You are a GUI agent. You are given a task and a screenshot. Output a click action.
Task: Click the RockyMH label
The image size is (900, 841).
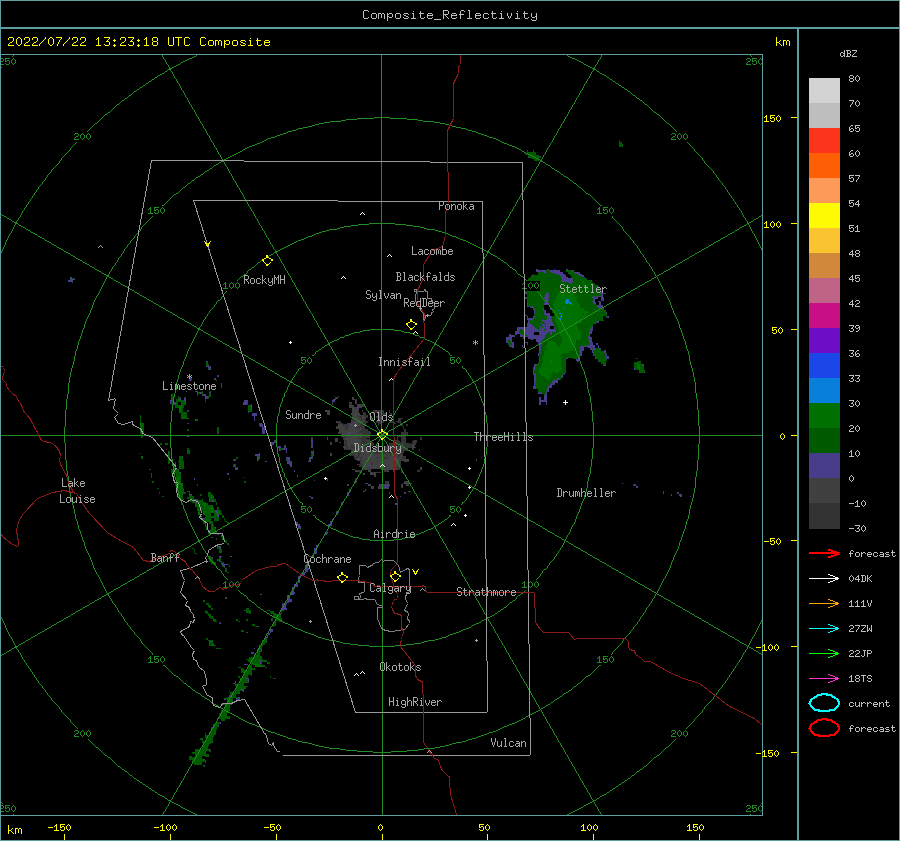tap(264, 280)
